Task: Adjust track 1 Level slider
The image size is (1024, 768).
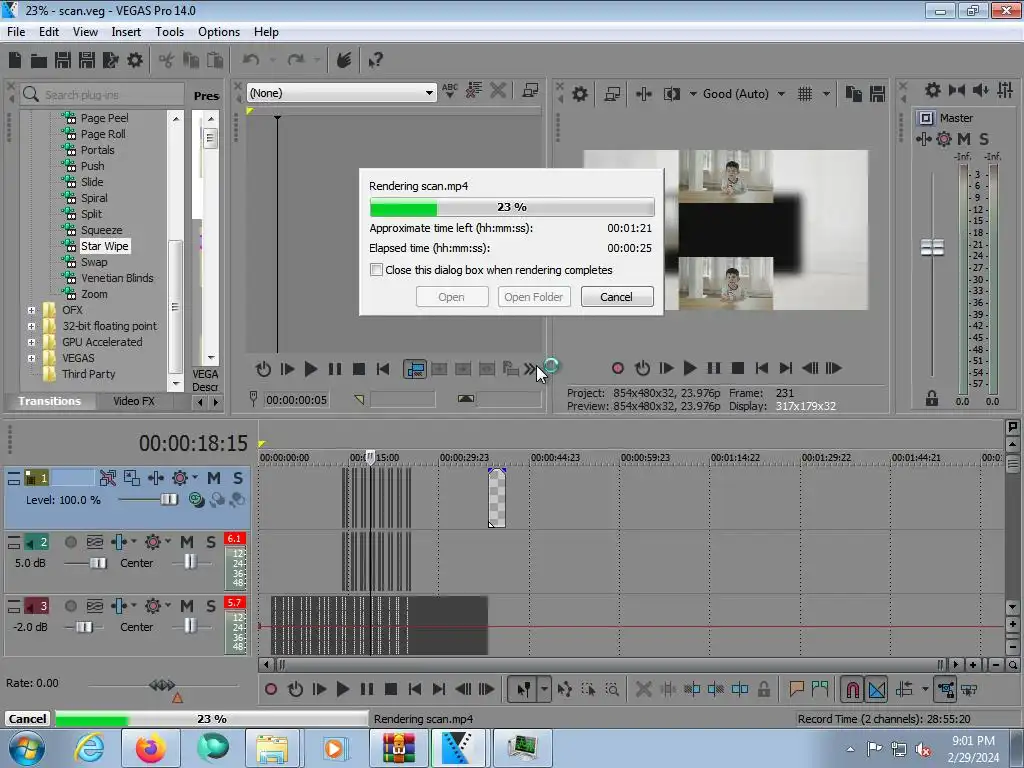Action: click(x=168, y=500)
